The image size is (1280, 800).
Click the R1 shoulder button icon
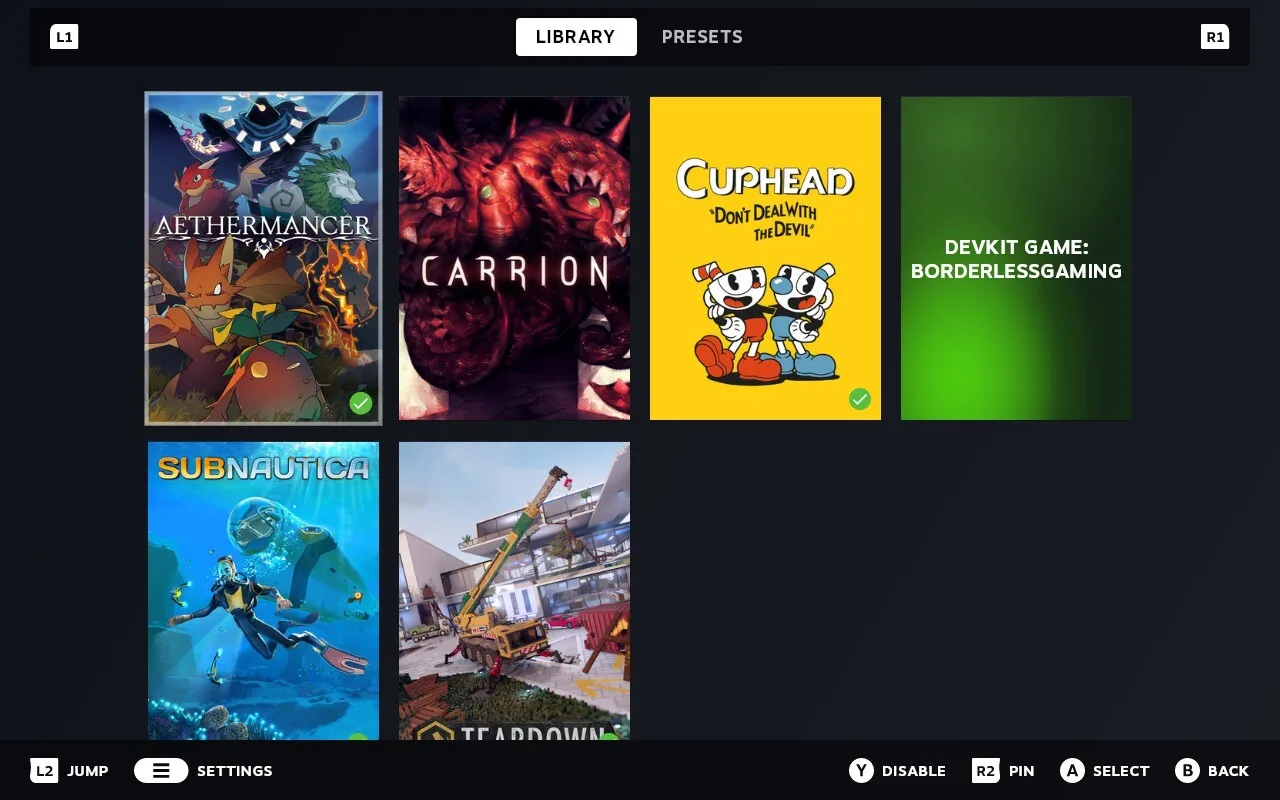[1215, 36]
